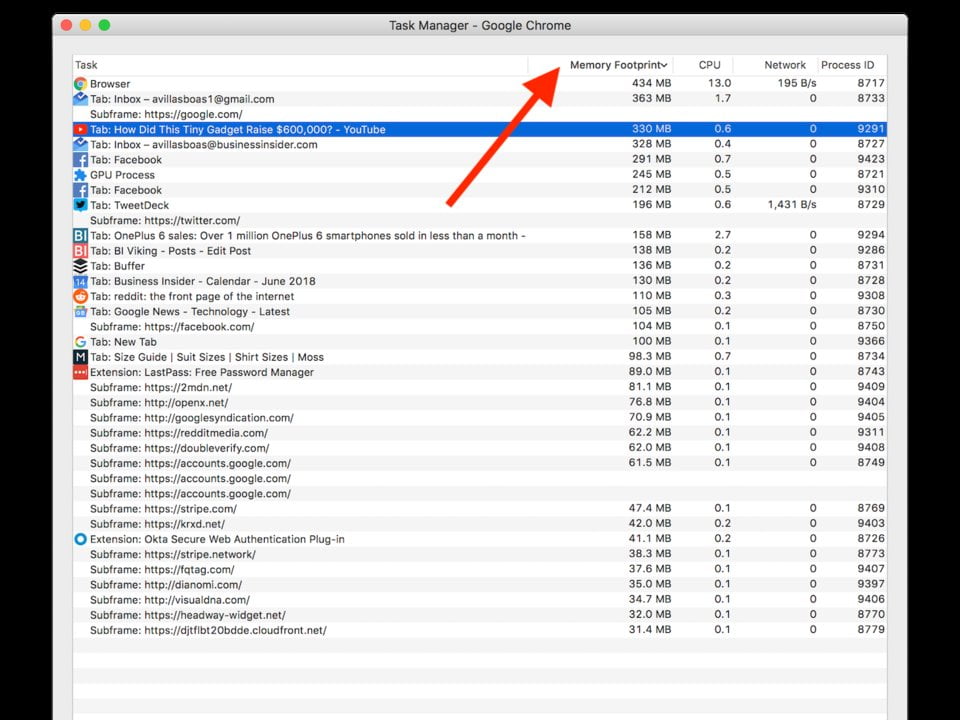Viewport: 960px width, 720px height.
Task: Select the Subframe: https://twitter.com/ row
Action: click(479, 220)
